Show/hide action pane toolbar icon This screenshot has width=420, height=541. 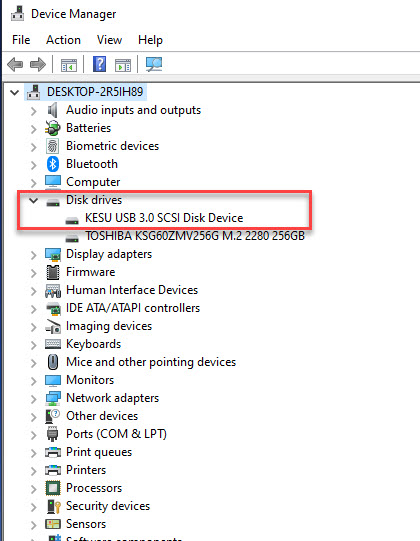tap(123, 65)
